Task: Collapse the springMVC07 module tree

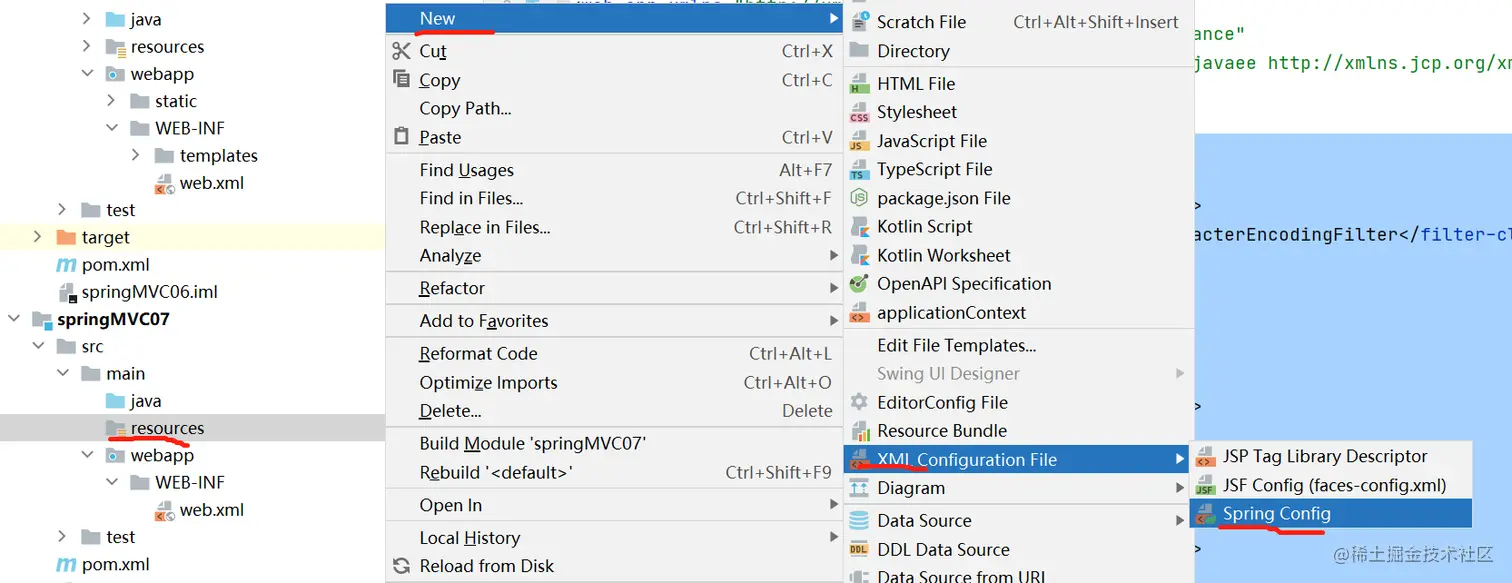Action: 14,320
